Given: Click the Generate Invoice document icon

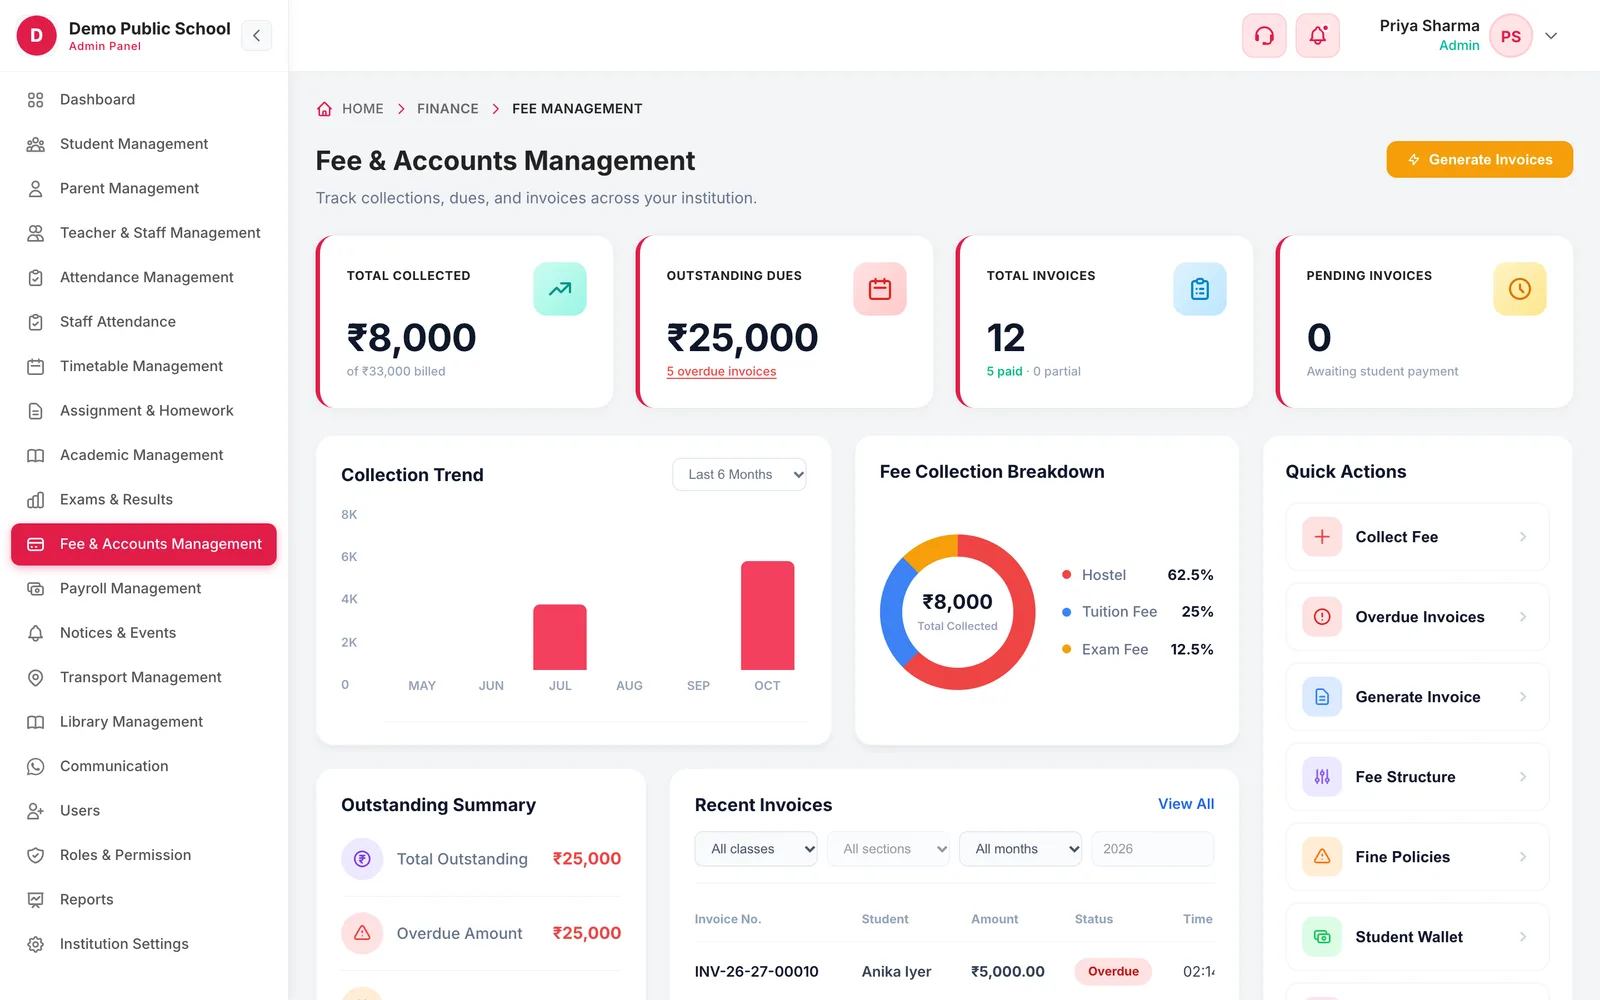Looking at the screenshot, I should click(x=1322, y=697).
